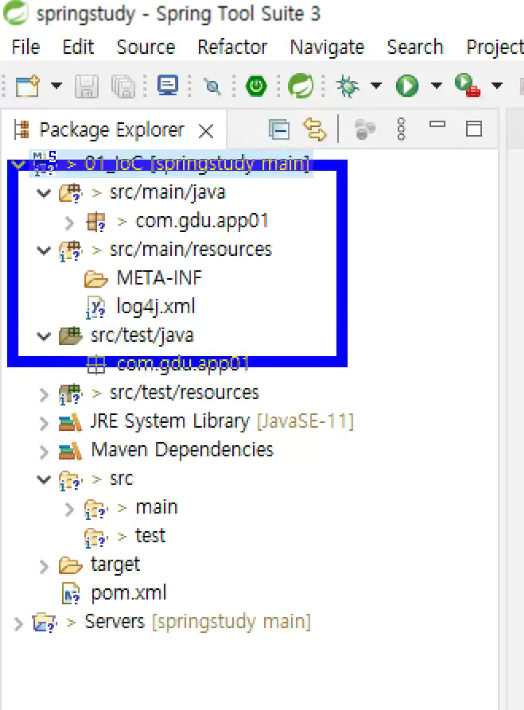Open the Navigate menu
524x710 pixels.
tap(327, 47)
